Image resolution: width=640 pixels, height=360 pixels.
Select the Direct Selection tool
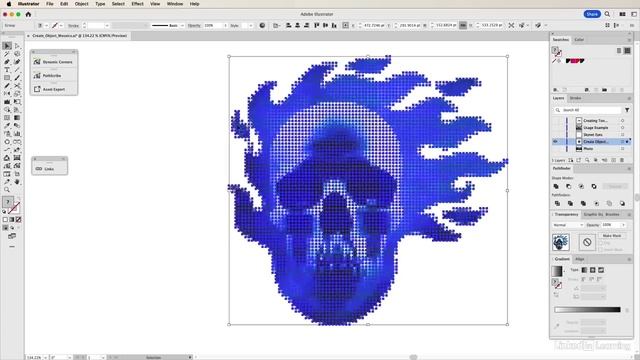(17, 46)
